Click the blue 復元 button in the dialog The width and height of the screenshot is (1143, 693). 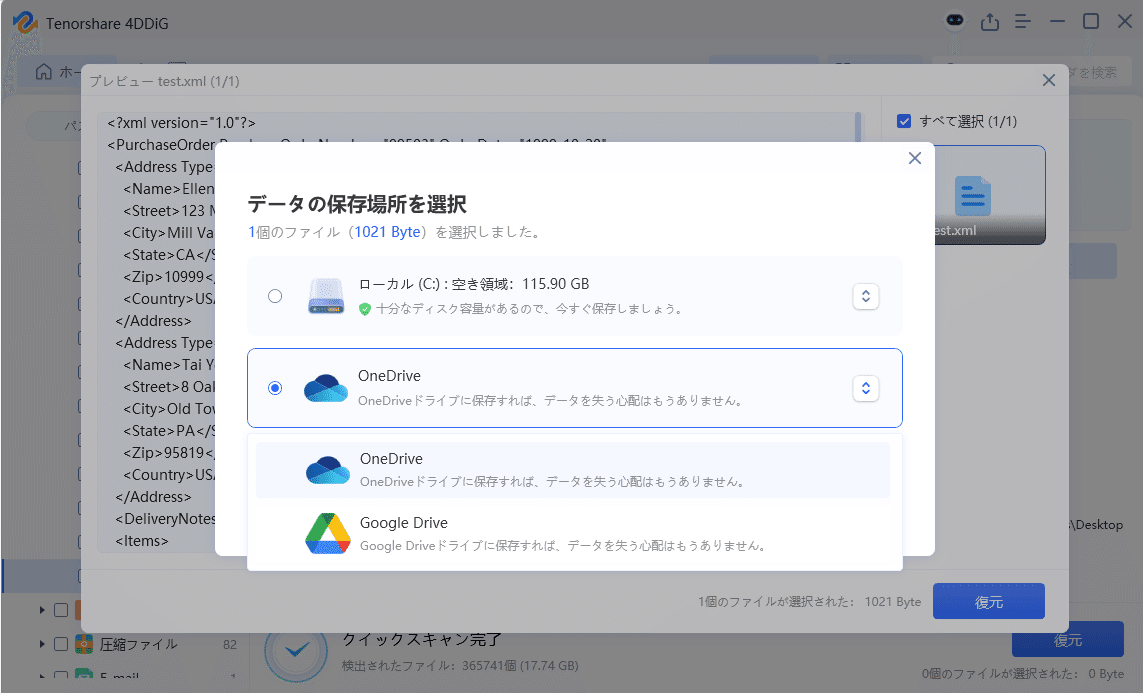click(988, 602)
